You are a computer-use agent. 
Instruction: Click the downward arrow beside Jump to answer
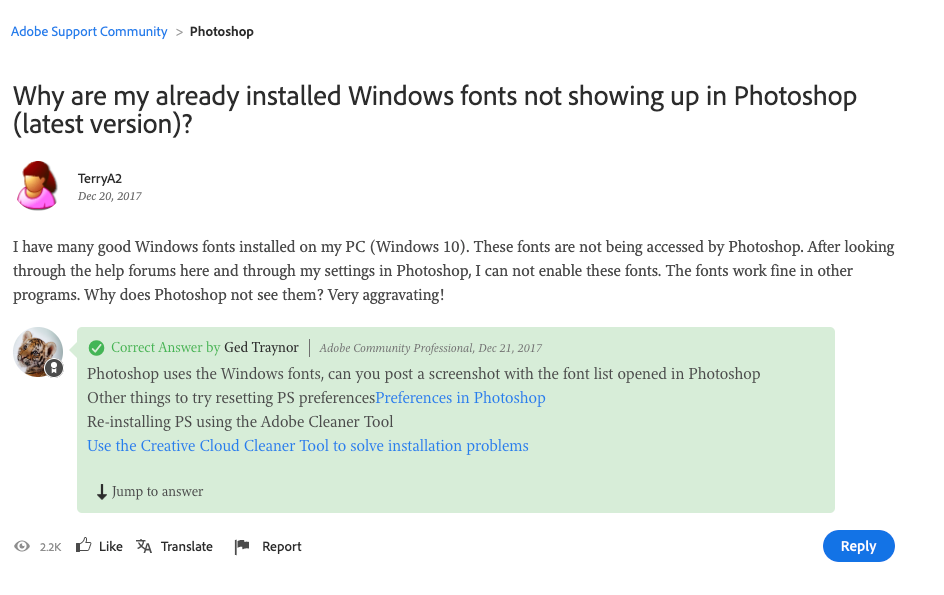point(103,491)
